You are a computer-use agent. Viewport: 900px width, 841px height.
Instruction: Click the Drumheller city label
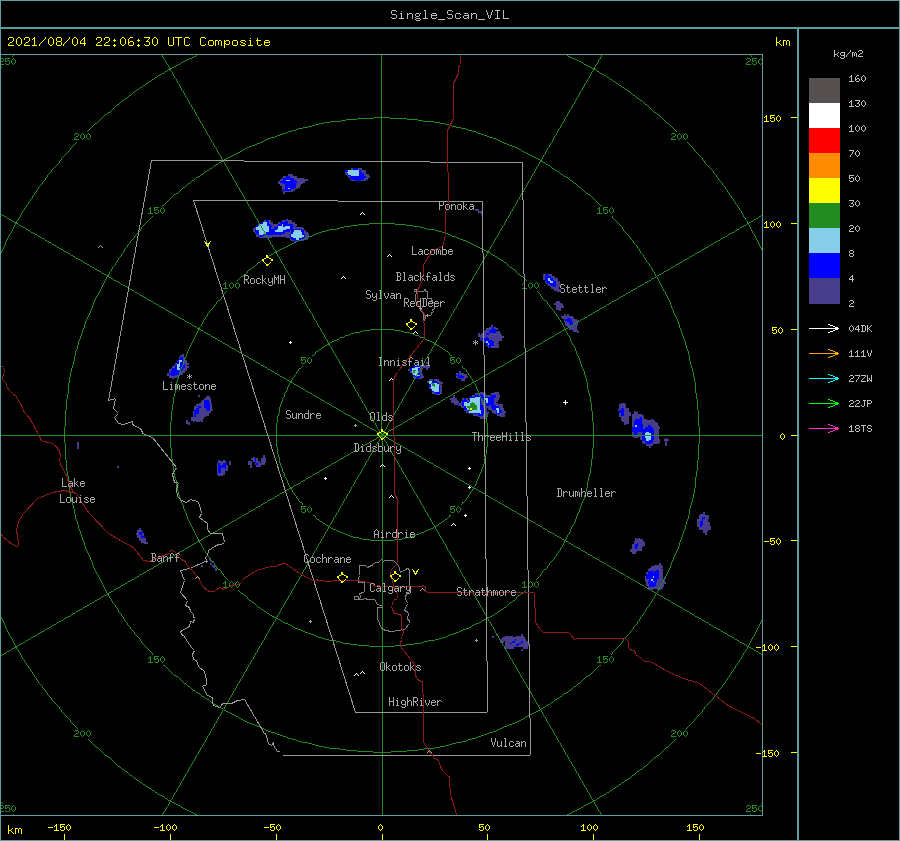586,493
